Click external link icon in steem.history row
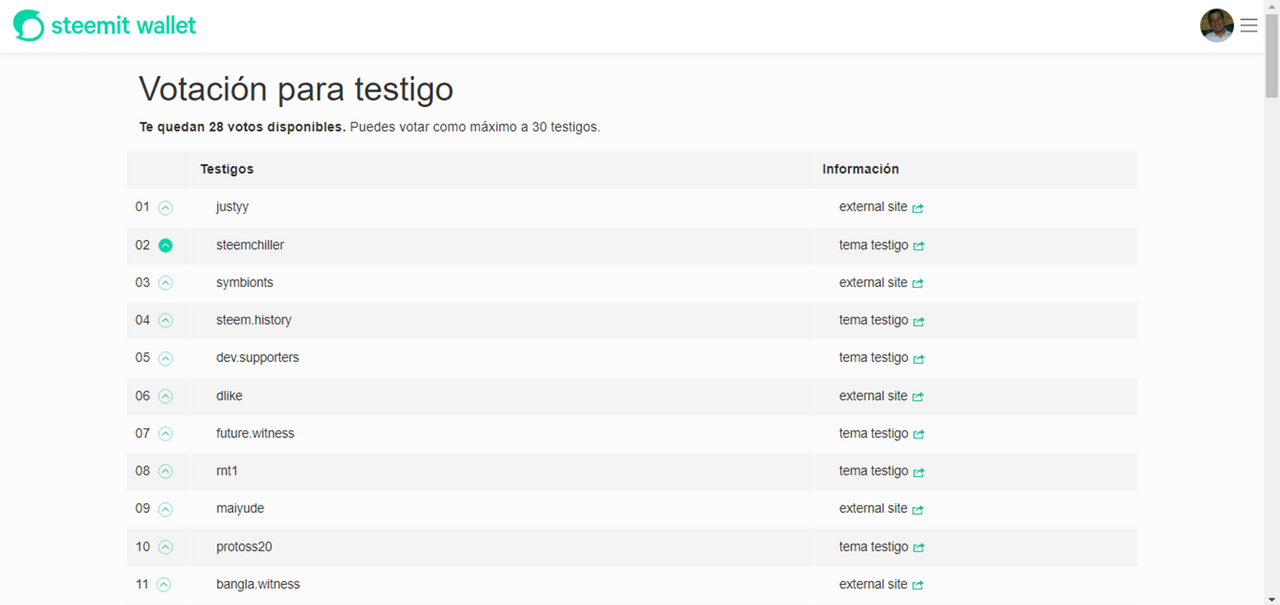This screenshot has width=1280, height=605. pyautogui.click(x=918, y=321)
